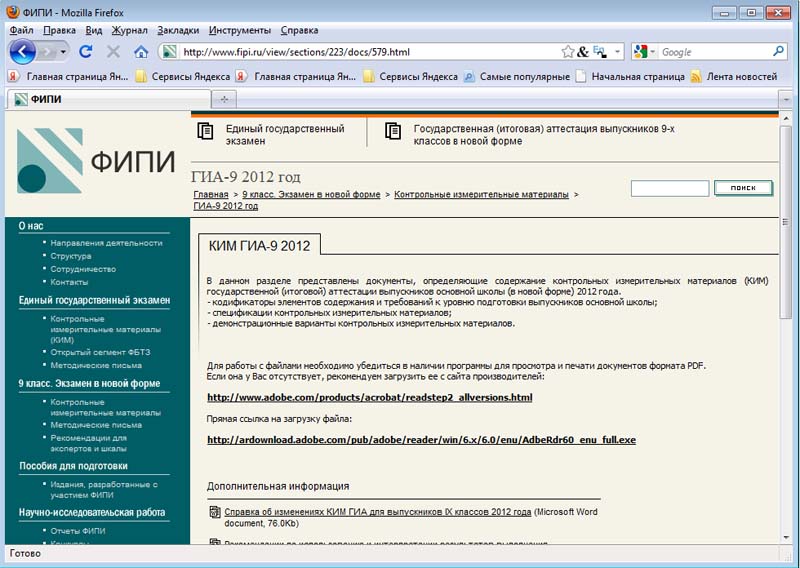Image resolution: width=800 pixels, height=568 pixels.
Task: Open the Журнал menu
Action: 130,30
